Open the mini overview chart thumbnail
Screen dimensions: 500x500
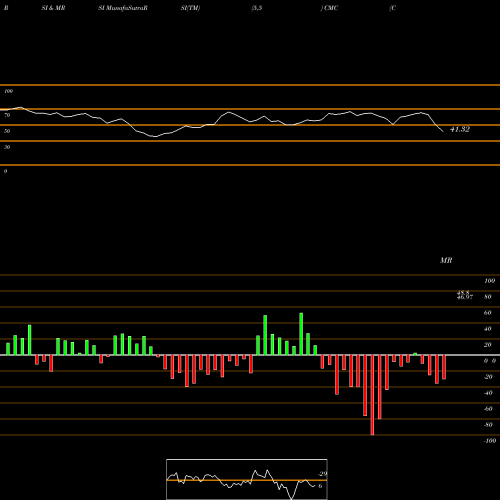(x=247, y=479)
